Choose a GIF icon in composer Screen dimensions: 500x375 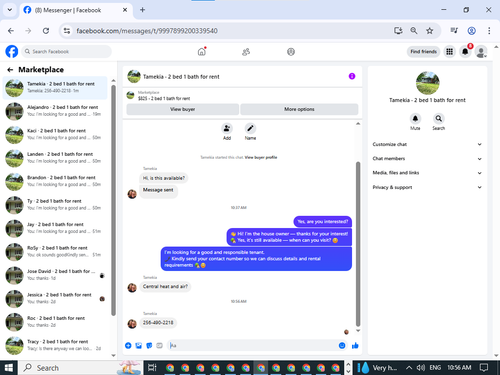coord(159,346)
